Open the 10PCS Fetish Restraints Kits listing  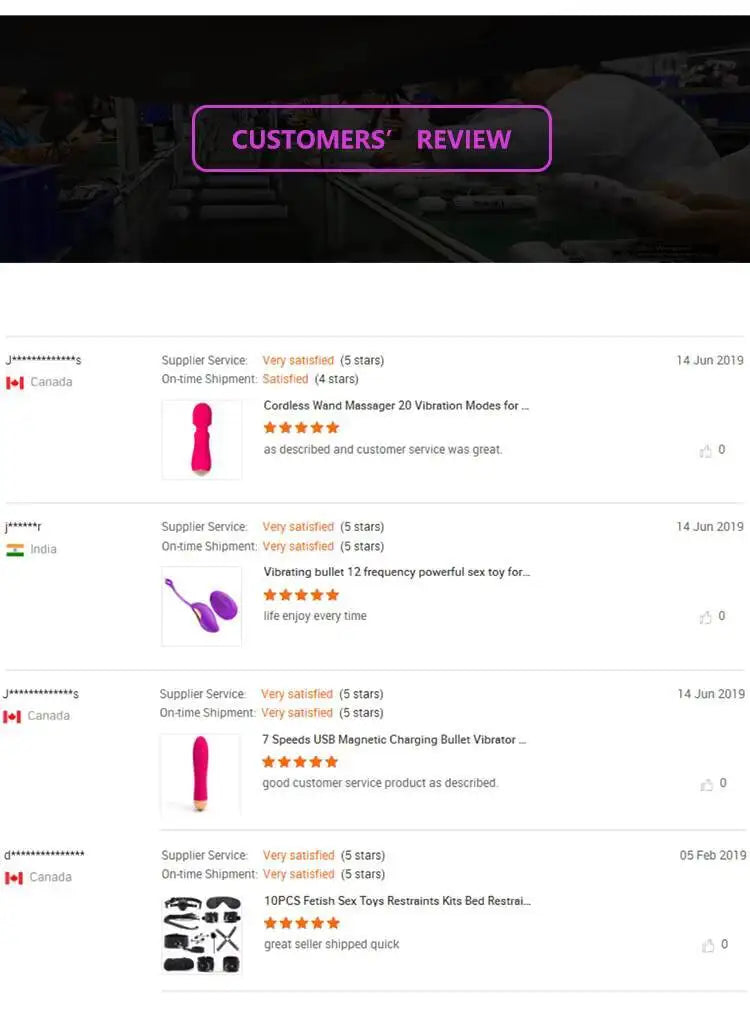click(x=396, y=901)
